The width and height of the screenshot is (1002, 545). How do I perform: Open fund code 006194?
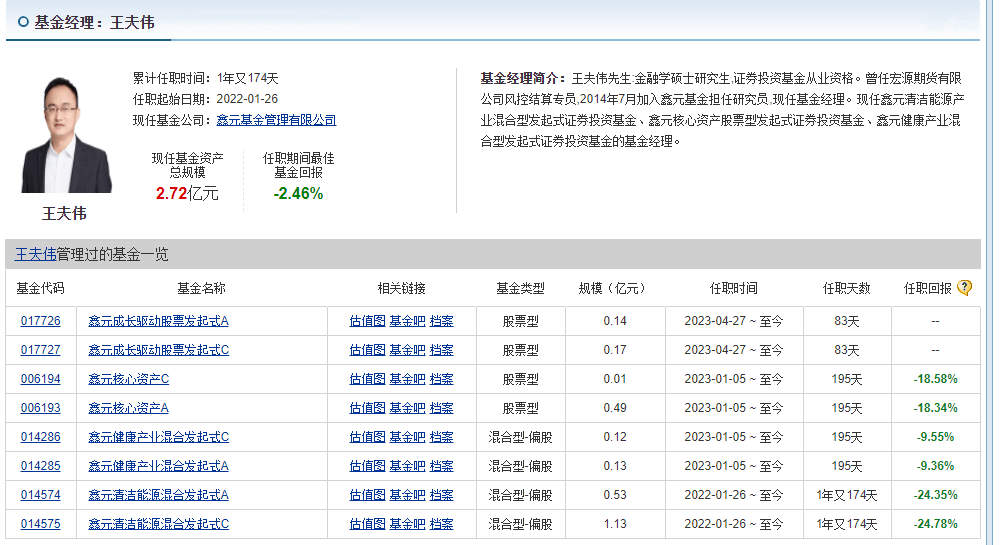pyautogui.click(x=40, y=379)
